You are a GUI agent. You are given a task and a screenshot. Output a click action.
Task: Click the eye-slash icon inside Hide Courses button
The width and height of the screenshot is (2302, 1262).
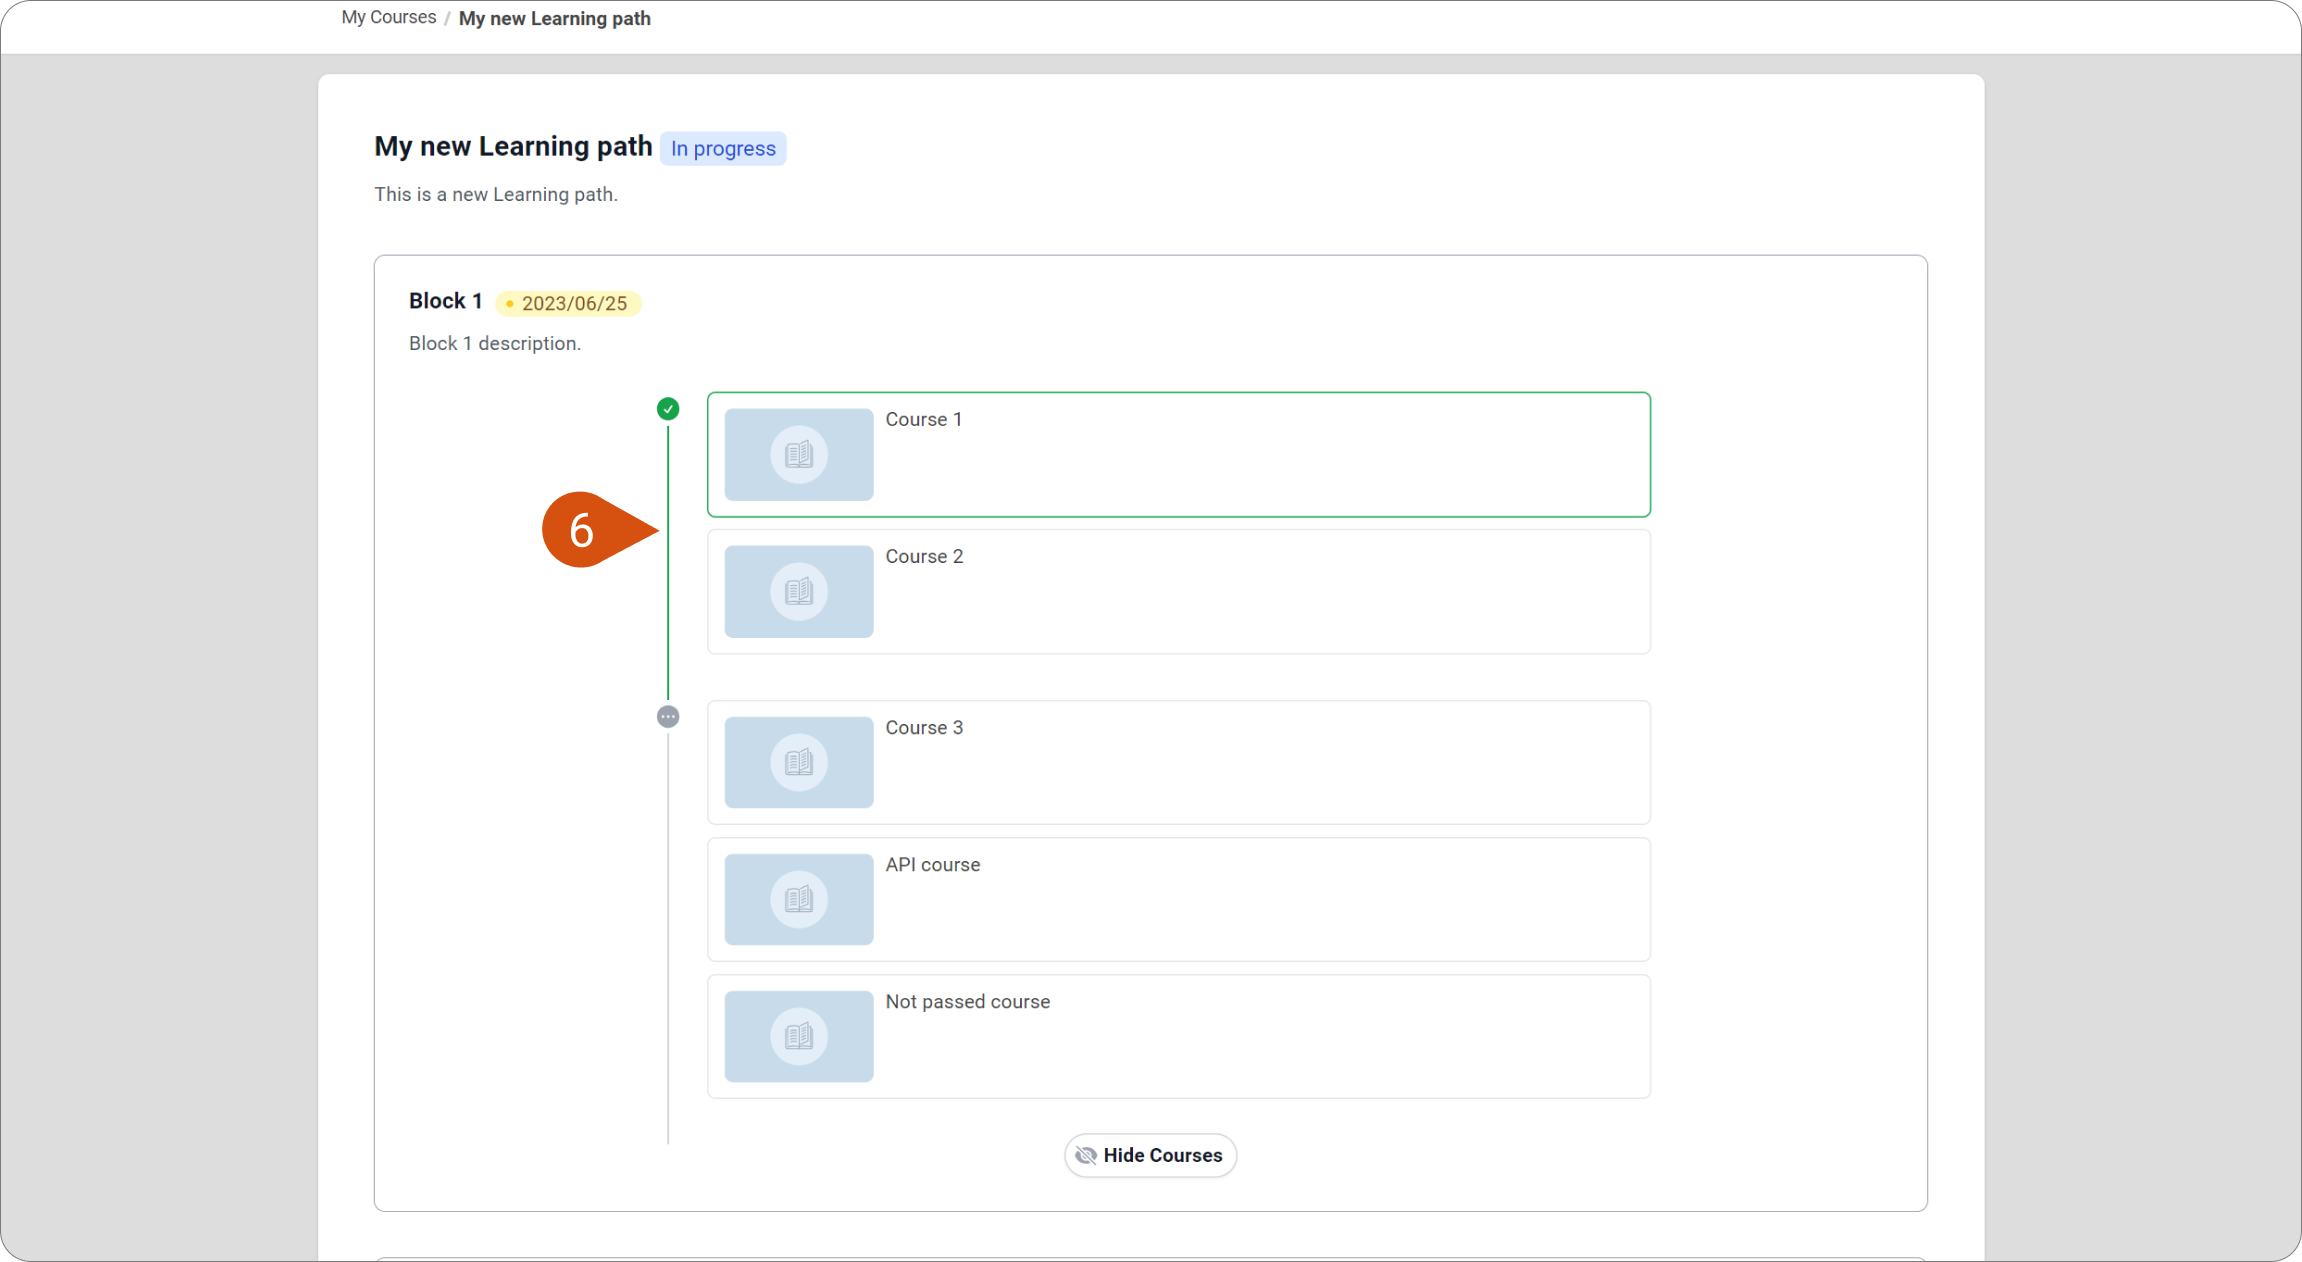pyautogui.click(x=1085, y=1155)
